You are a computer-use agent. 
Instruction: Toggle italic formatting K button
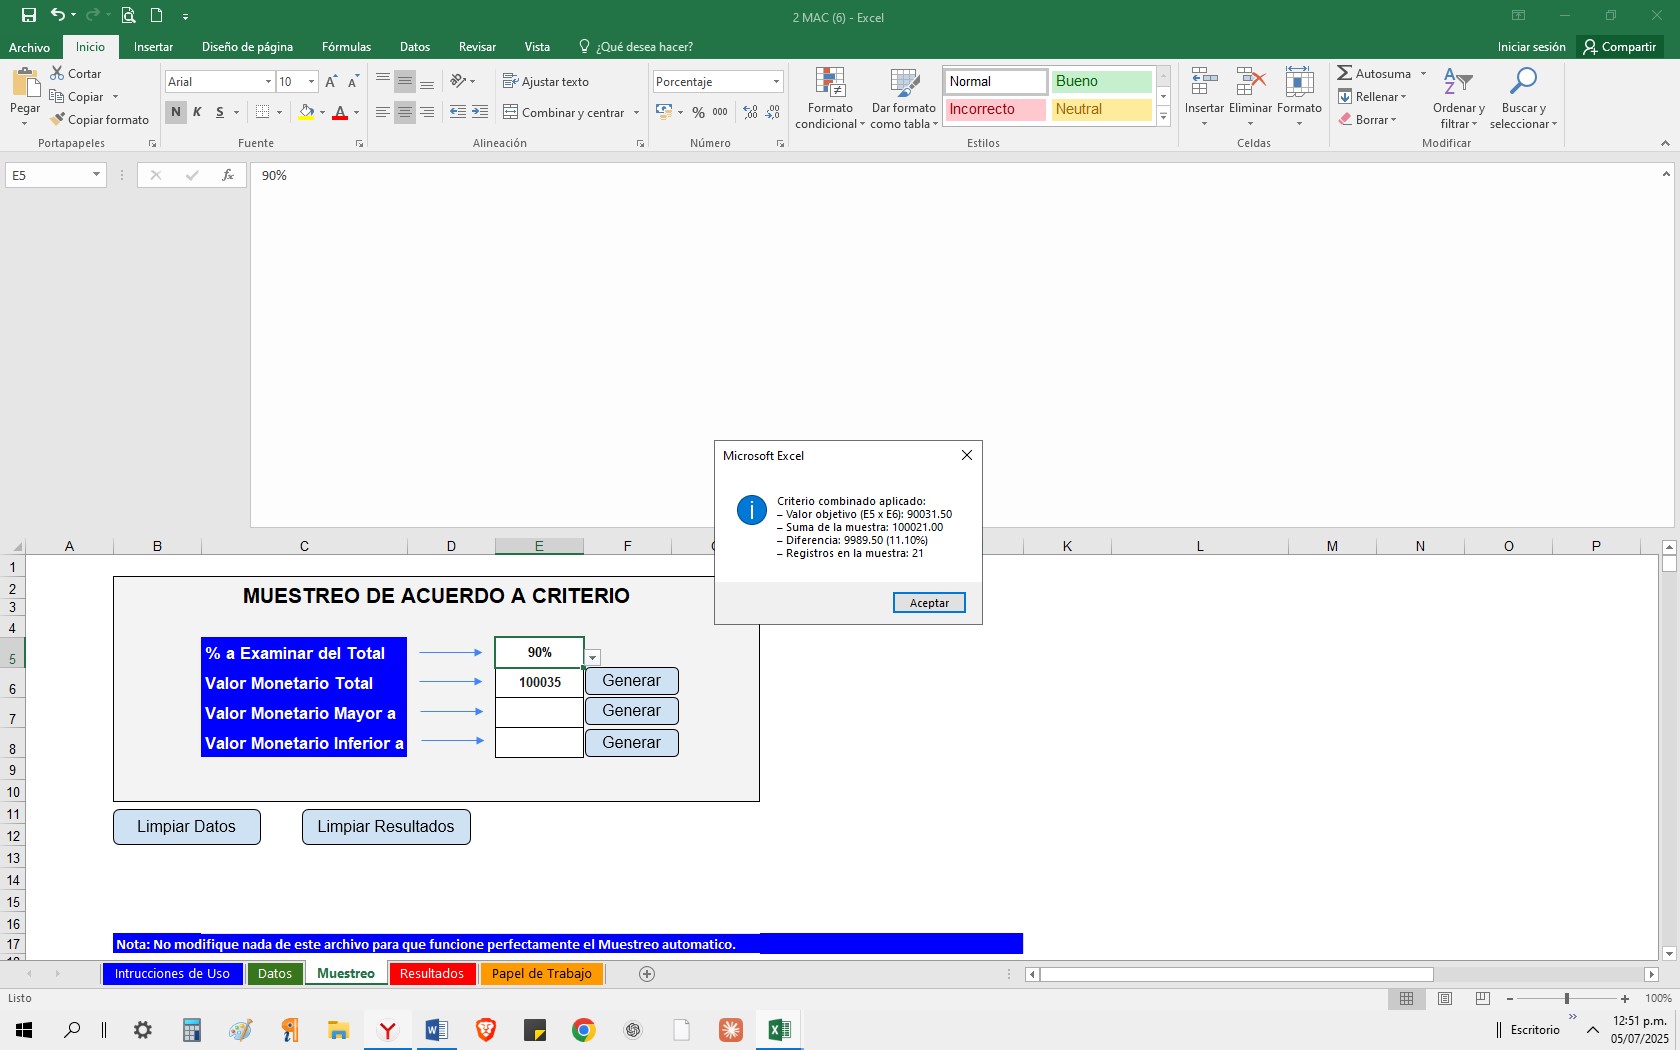pos(198,112)
